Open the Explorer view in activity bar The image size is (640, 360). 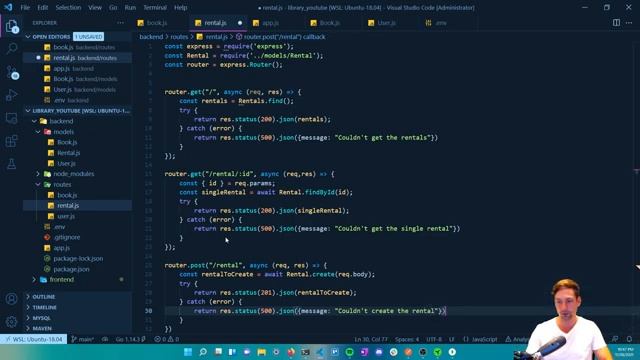(x=12, y=26)
